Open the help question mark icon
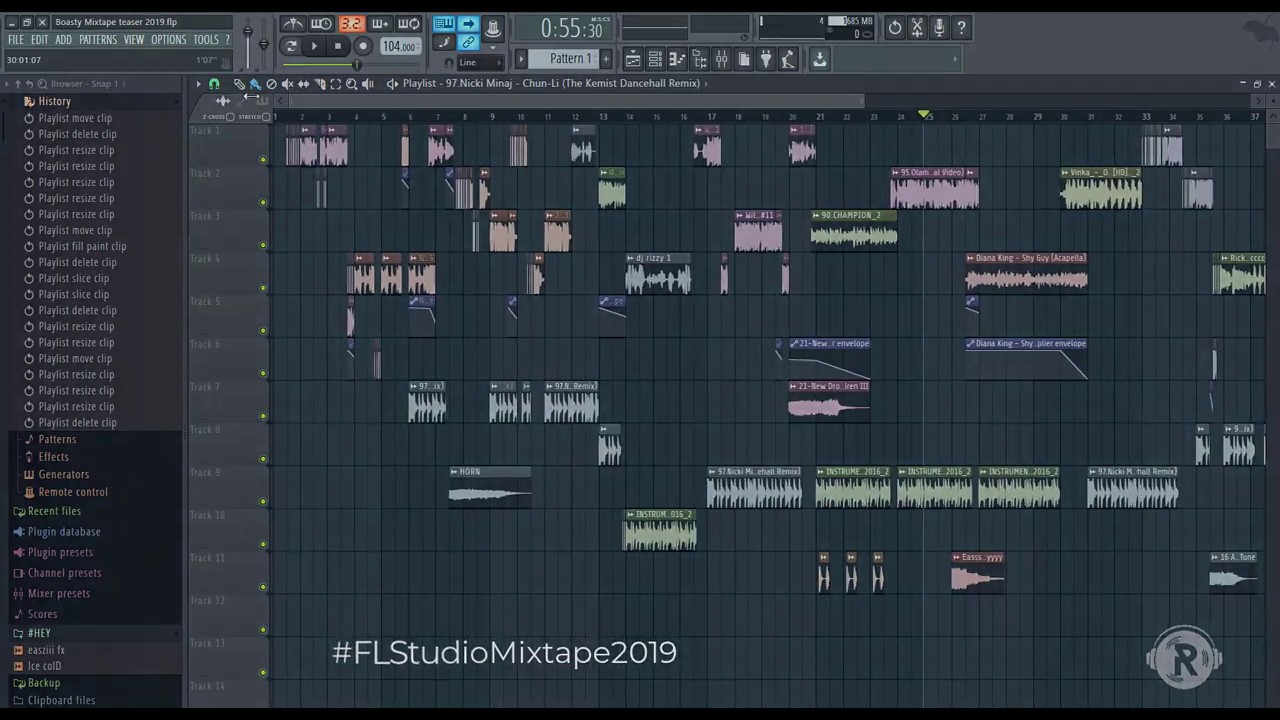 coord(961,28)
